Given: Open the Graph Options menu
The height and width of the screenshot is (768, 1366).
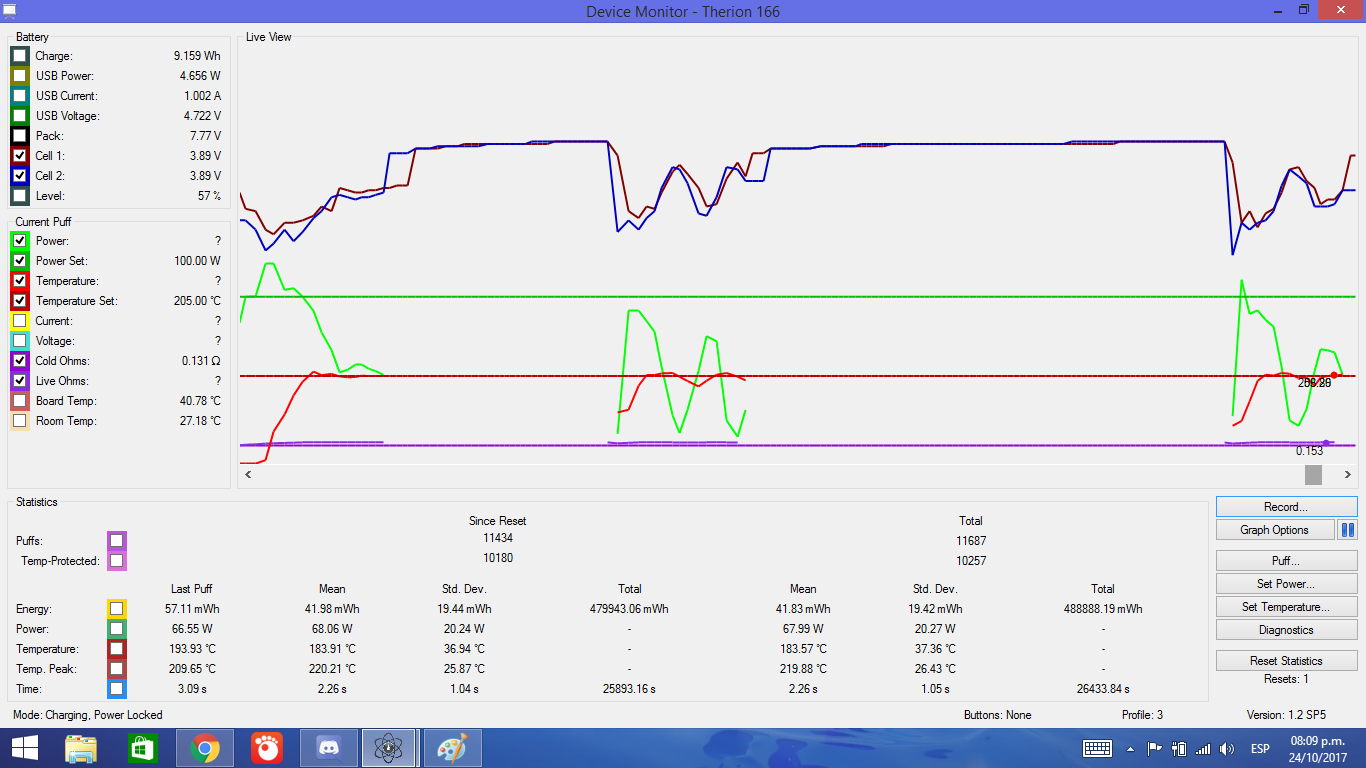Looking at the screenshot, I should pos(1275,530).
